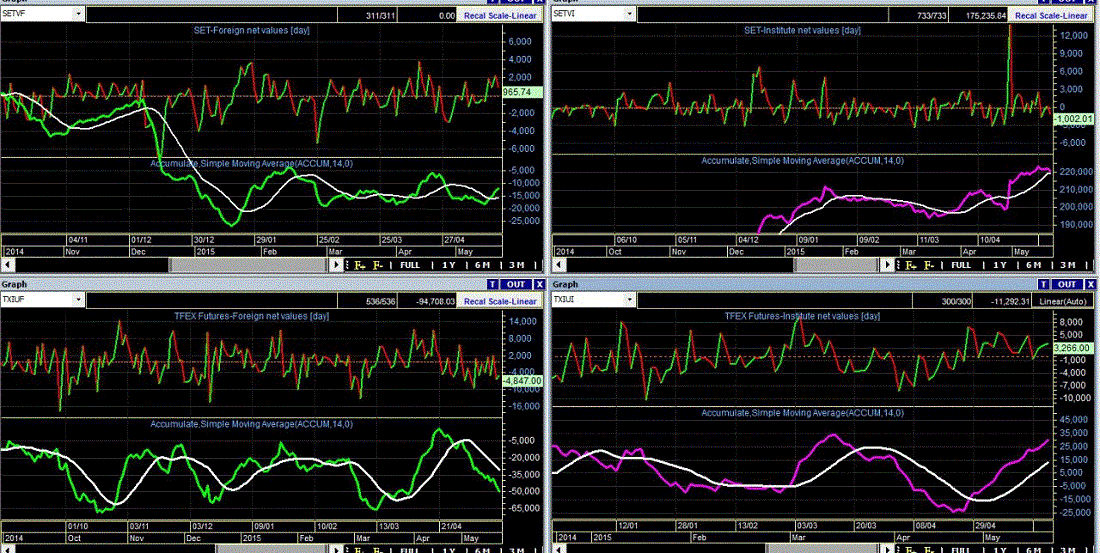Click the F- icon under the SETVI chart
This screenshot has height=553, width=1100.
(x=927, y=265)
